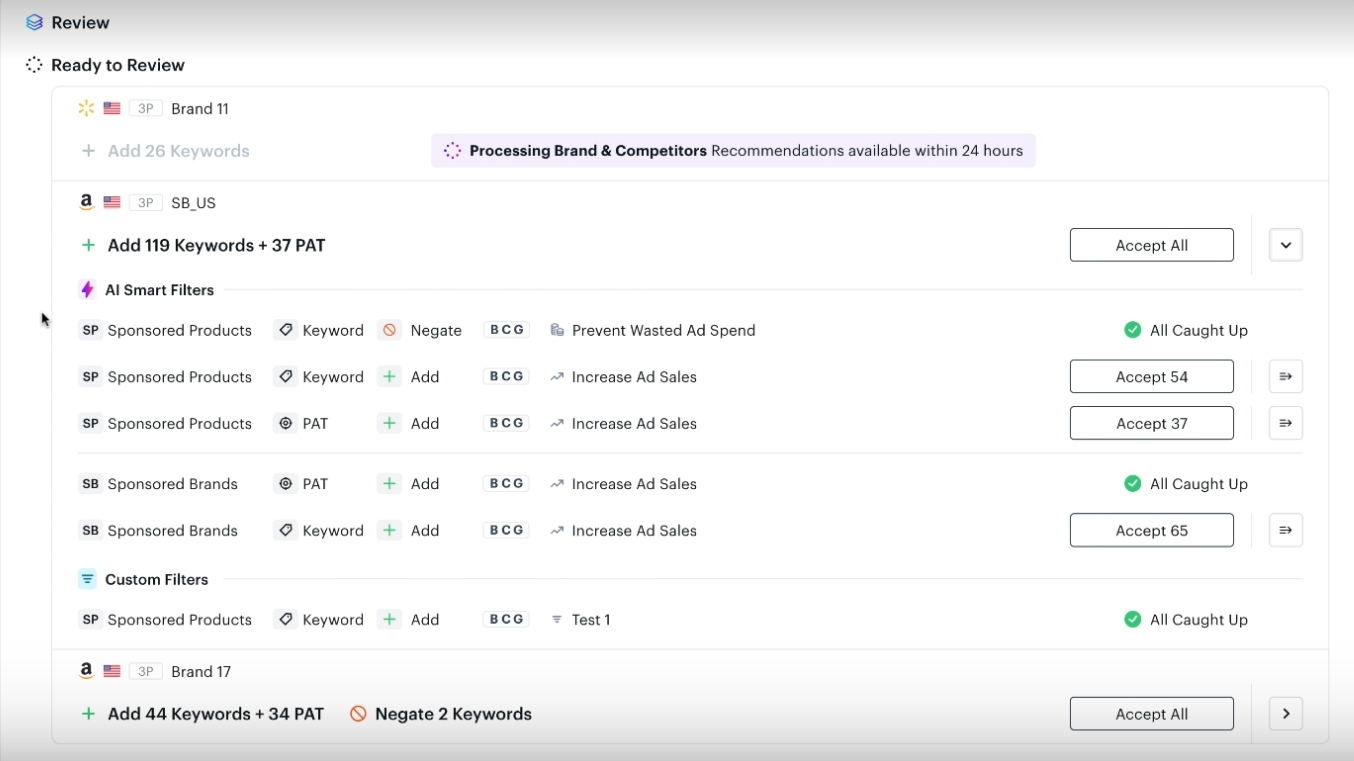Click the SB badge in Sponsored Brands PAT row

click(x=90, y=484)
